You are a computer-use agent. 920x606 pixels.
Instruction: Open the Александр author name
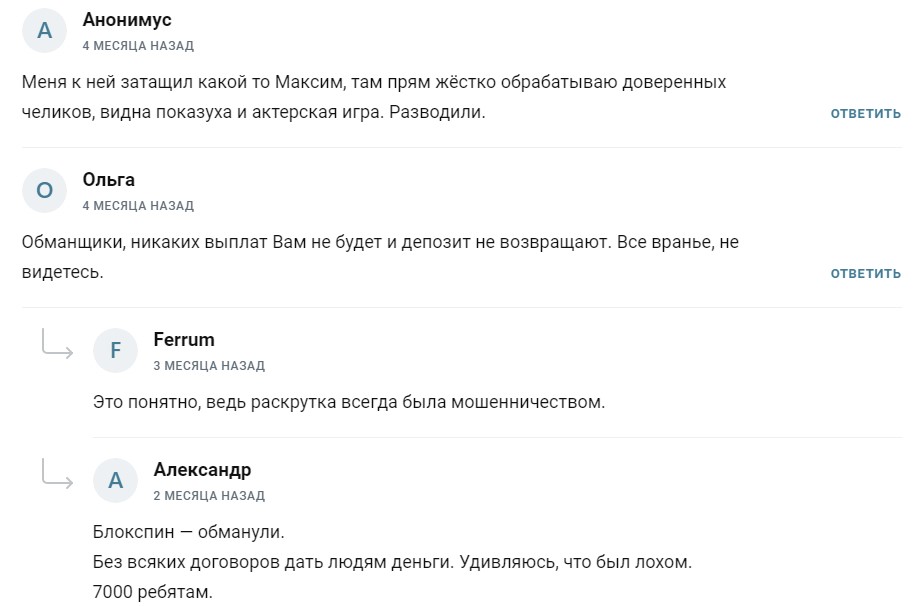[202, 470]
